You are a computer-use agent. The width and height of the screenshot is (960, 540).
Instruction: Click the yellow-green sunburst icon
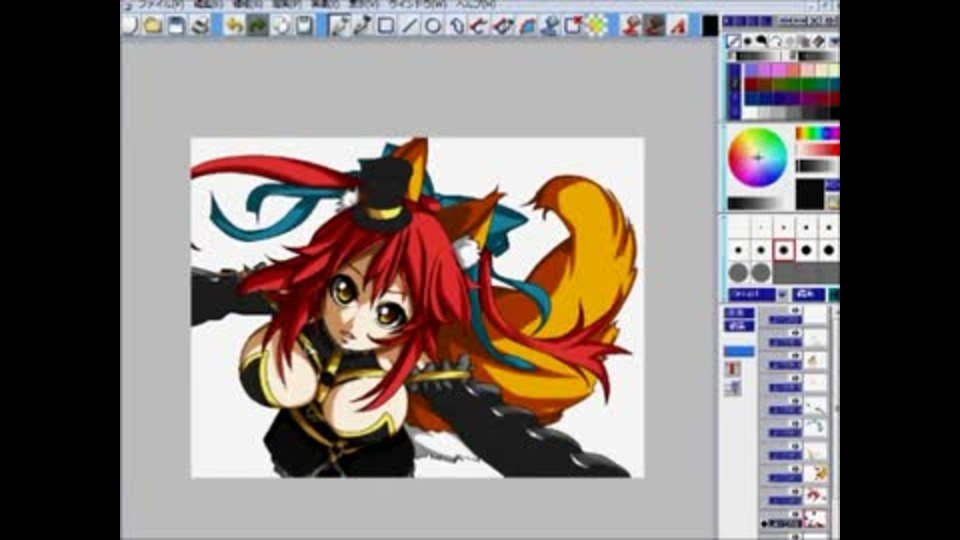click(597, 25)
